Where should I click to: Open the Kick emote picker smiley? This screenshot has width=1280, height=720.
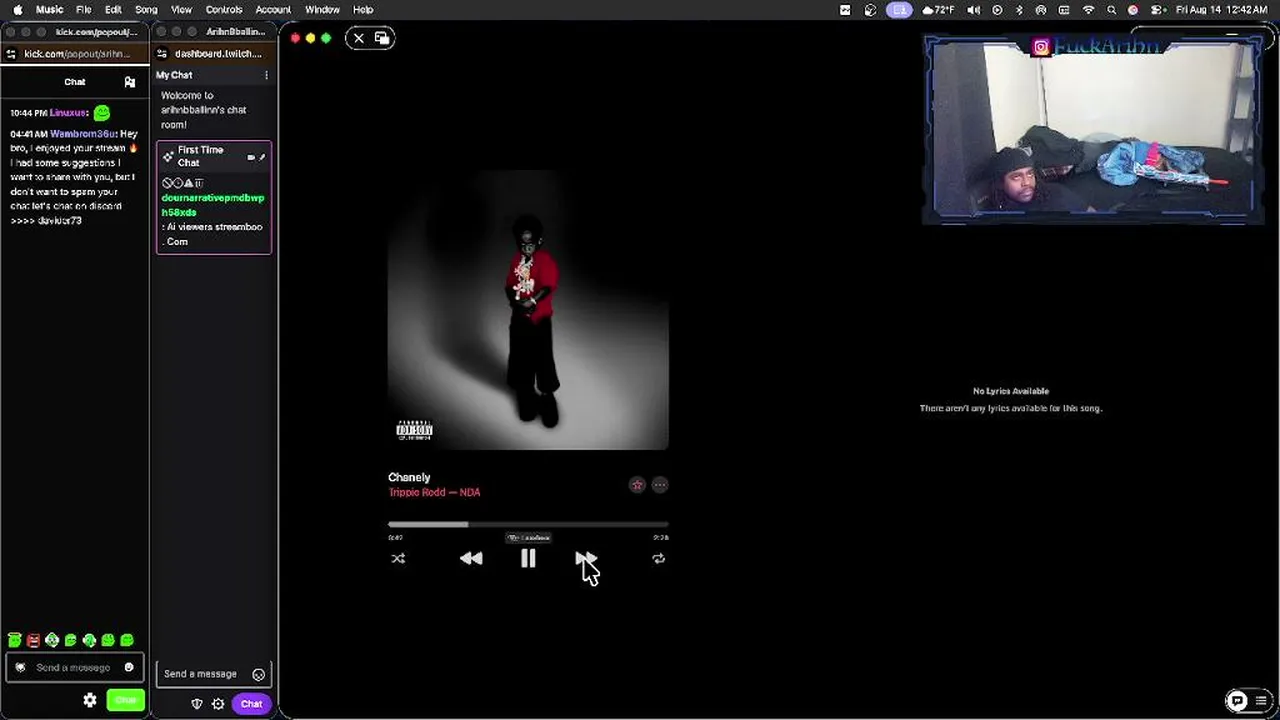pyautogui.click(x=129, y=668)
